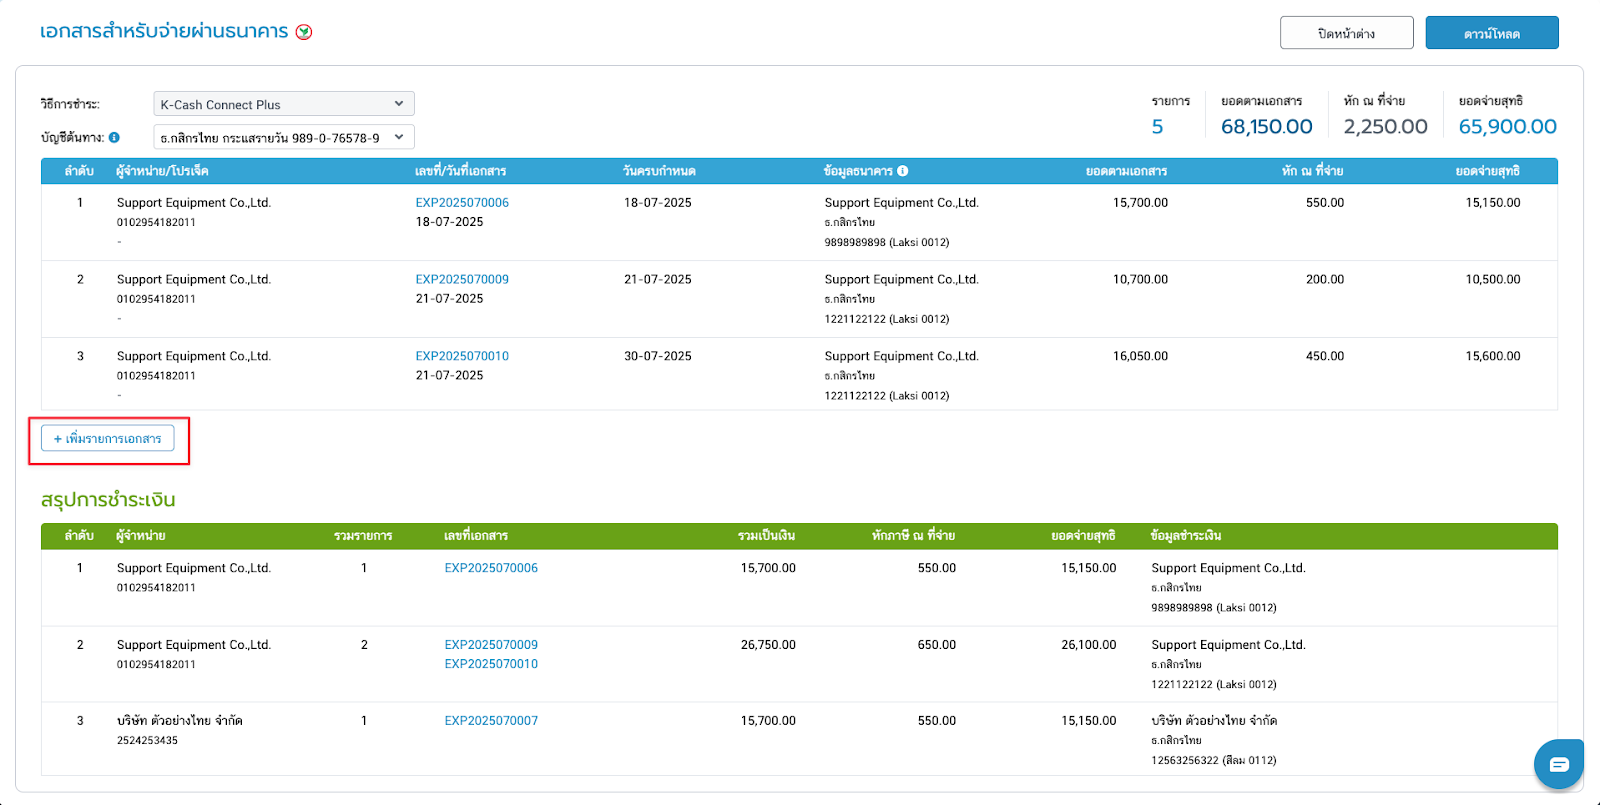
Task: Click the ผู้จำหน่าย/โปรเจ็ค column header
Action: (162, 171)
